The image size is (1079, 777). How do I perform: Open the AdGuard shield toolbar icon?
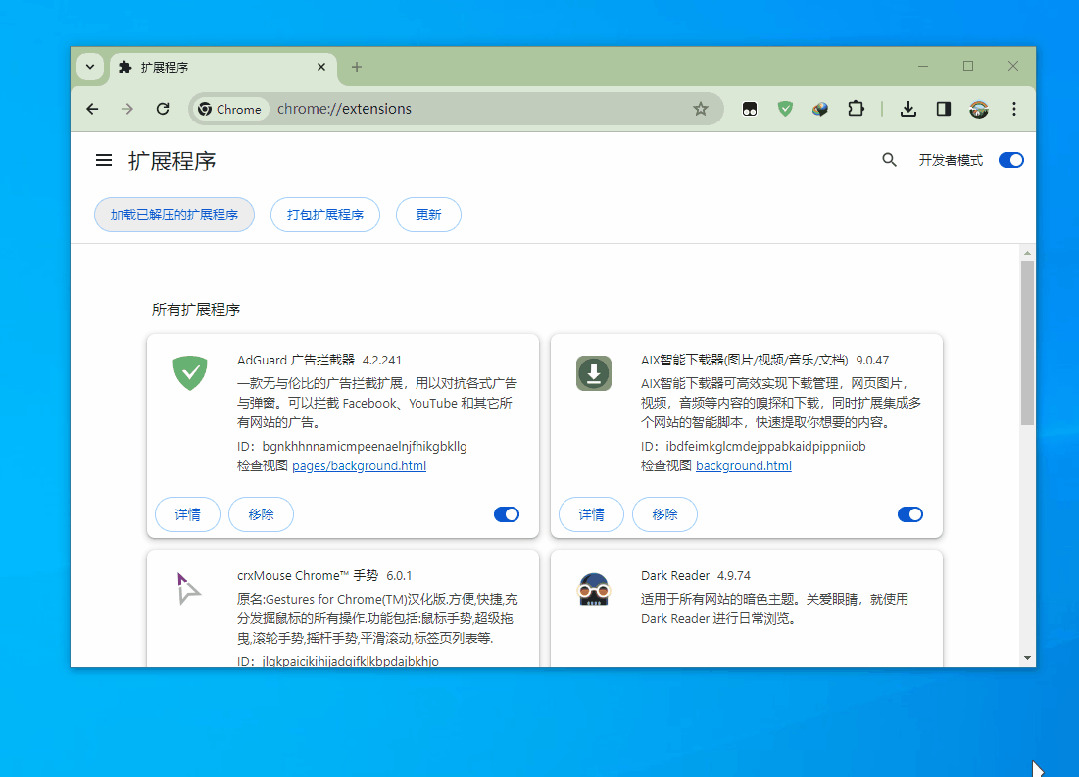coord(785,109)
